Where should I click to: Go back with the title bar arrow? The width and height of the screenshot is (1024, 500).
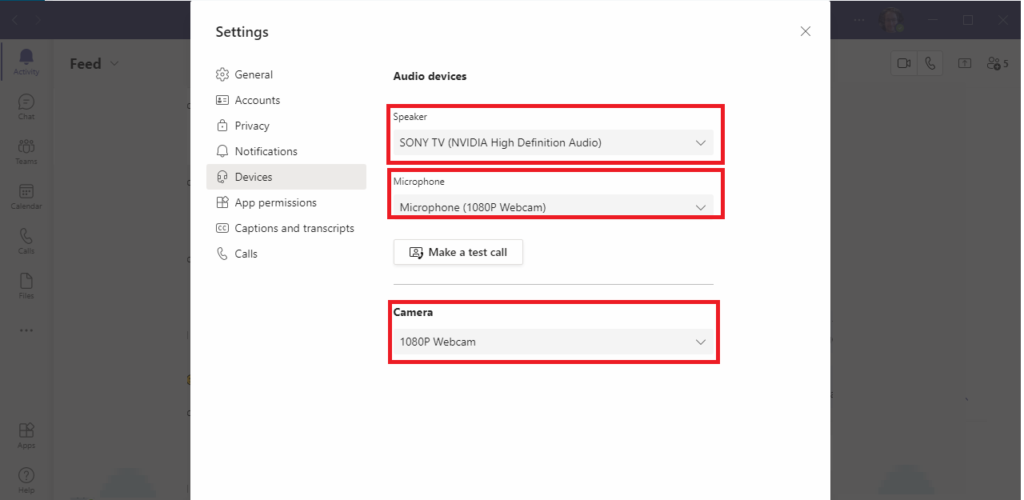pyautogui.click(x=14, y=20)
